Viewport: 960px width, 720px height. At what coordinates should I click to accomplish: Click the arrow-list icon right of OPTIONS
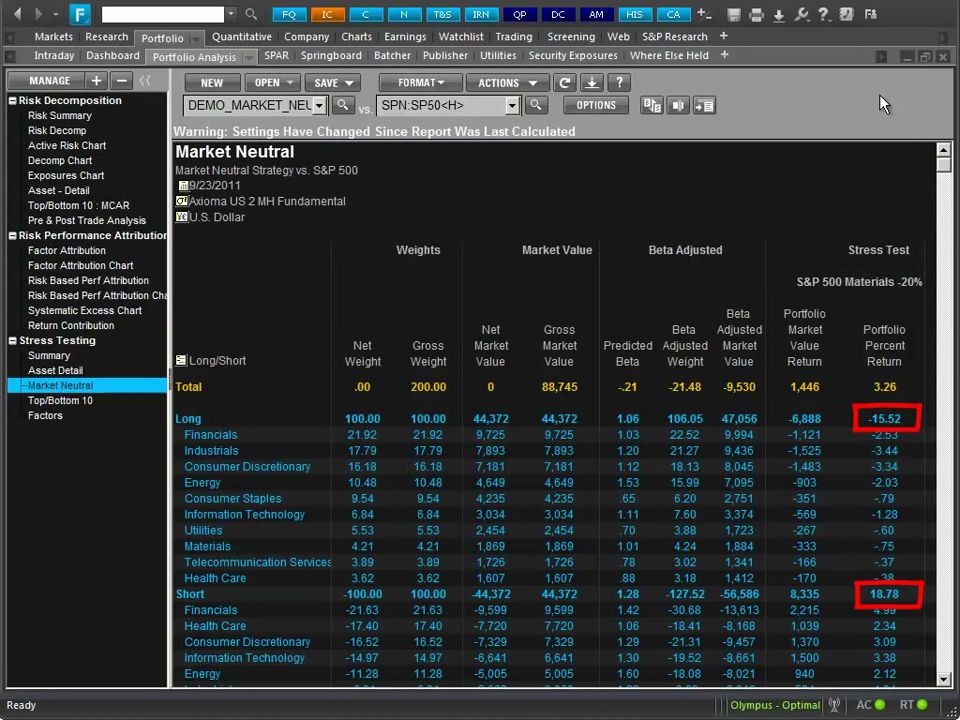tap(704, 105)
